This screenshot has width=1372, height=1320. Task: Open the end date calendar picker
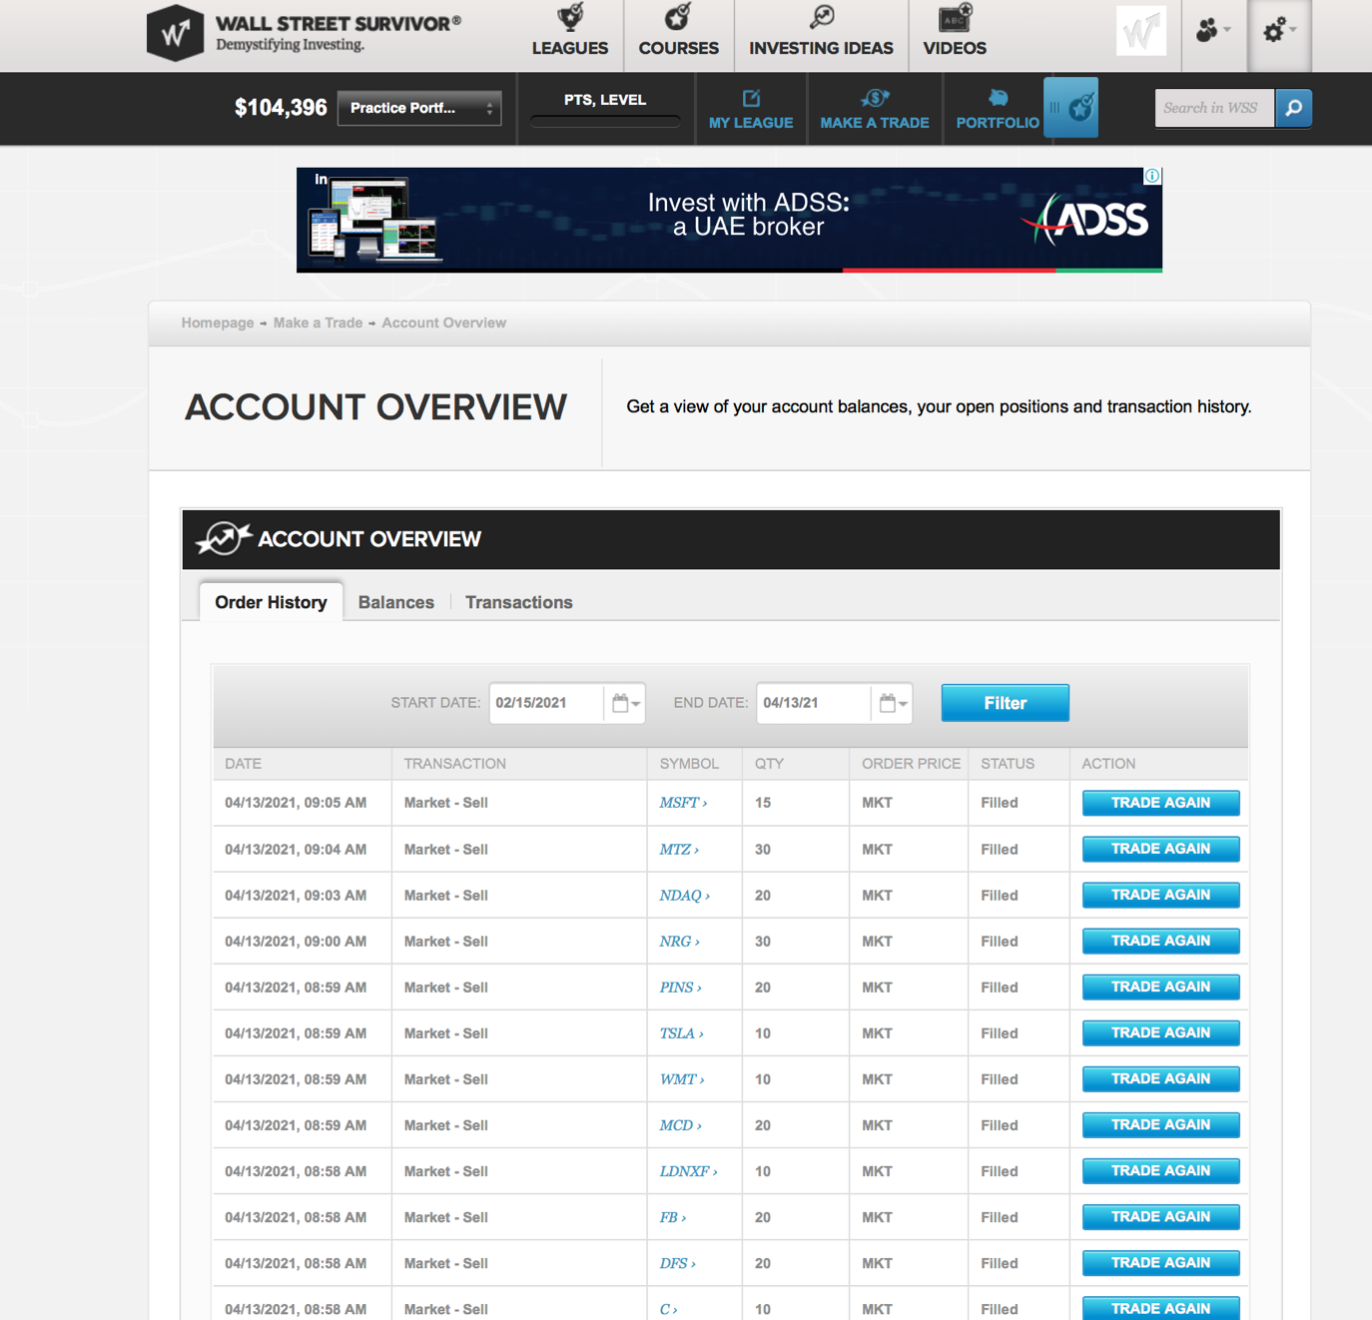[x=892, y=703]
